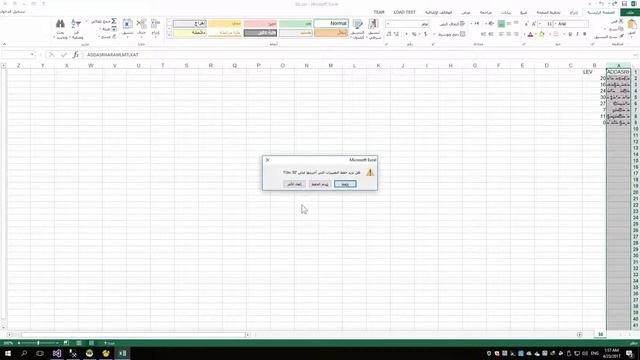Click the Fill Color bucket icon
Viewport: 640px width, 360px height.
point(542,35)
